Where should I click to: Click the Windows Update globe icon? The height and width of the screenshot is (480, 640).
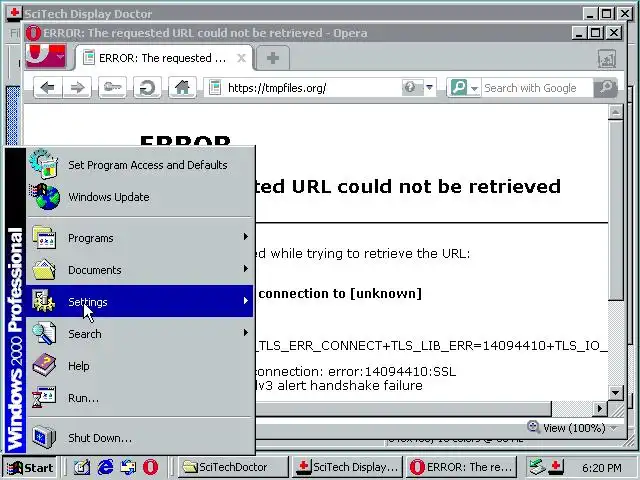[x=45, y=197]
